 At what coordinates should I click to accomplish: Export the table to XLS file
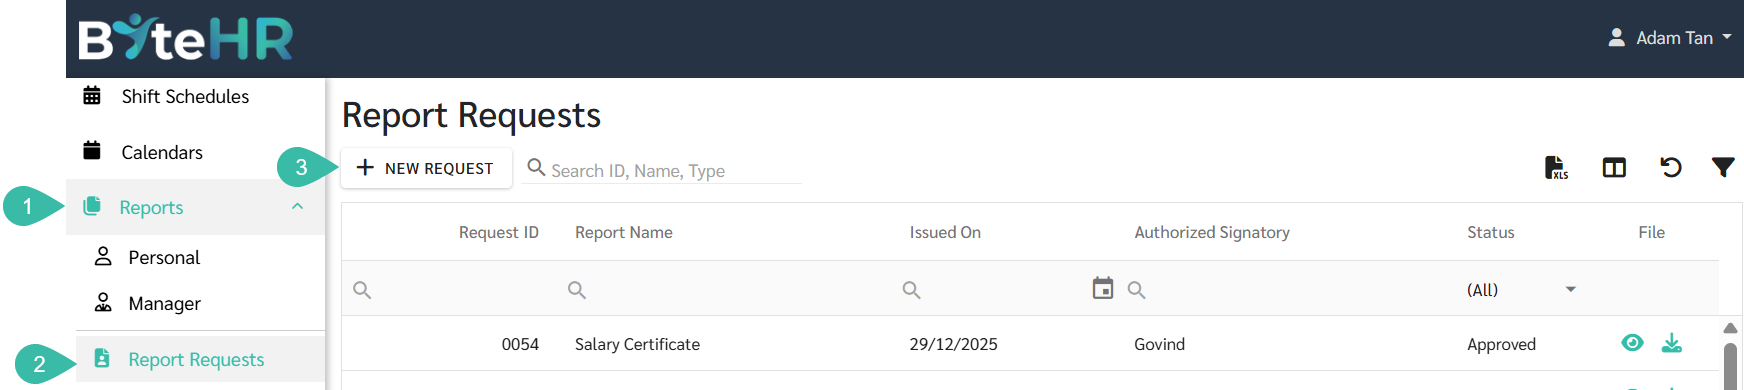tap(1556, 168)
